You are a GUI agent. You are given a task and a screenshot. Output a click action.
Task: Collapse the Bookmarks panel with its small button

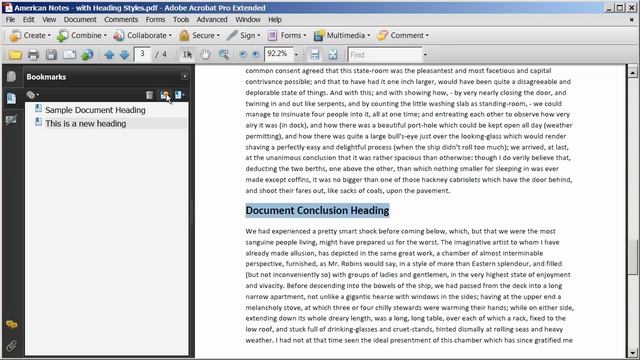(x=184, y=76)
